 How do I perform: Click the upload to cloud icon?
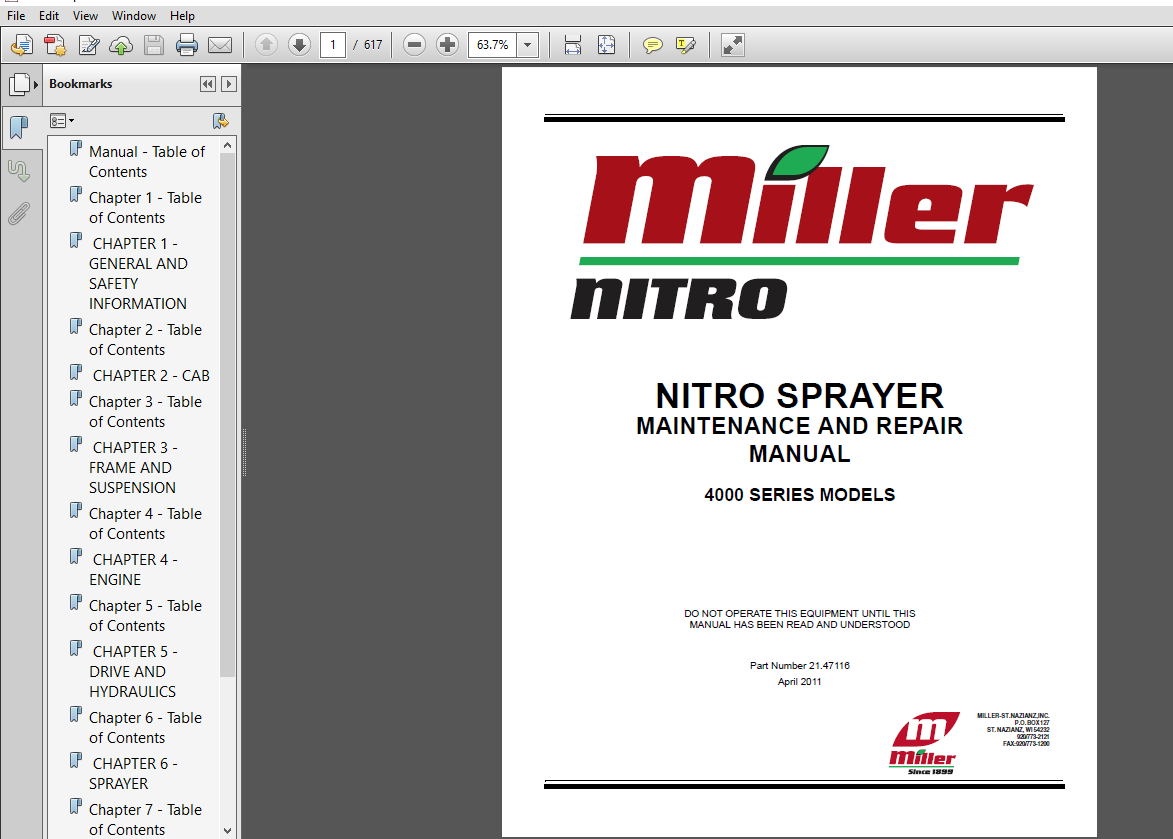121,46
